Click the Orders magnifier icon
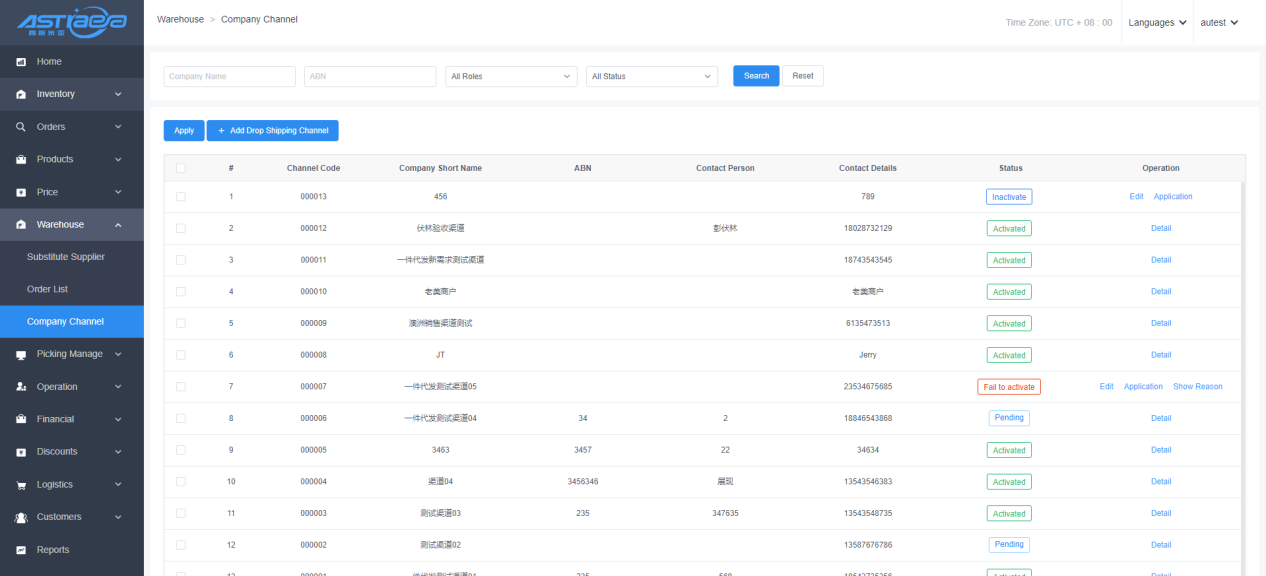Screen dimensions: 1266x576 pyautogui.click(x=21, y=127)
